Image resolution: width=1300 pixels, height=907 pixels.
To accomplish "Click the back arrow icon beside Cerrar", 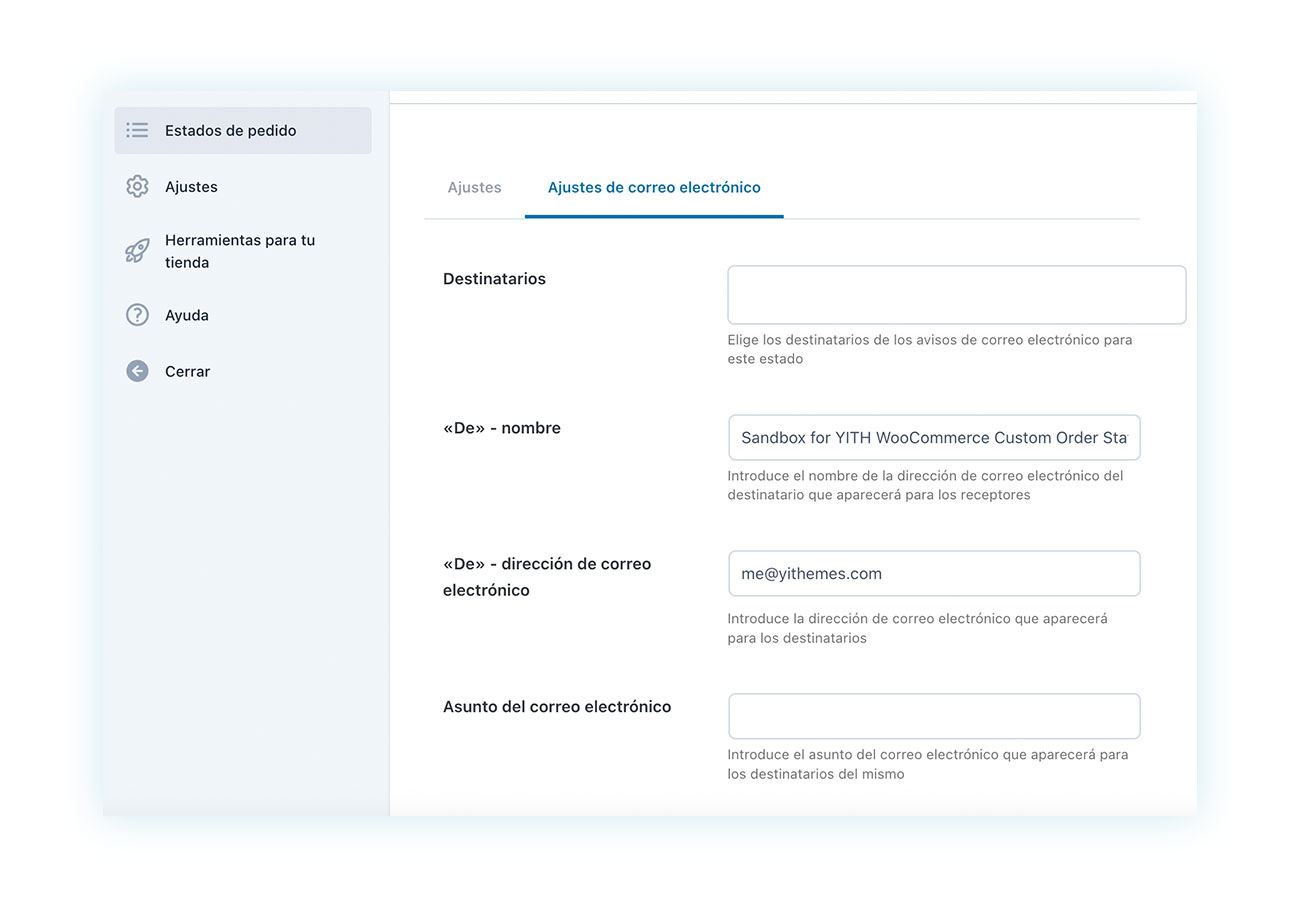I will [x=137, y=371].
